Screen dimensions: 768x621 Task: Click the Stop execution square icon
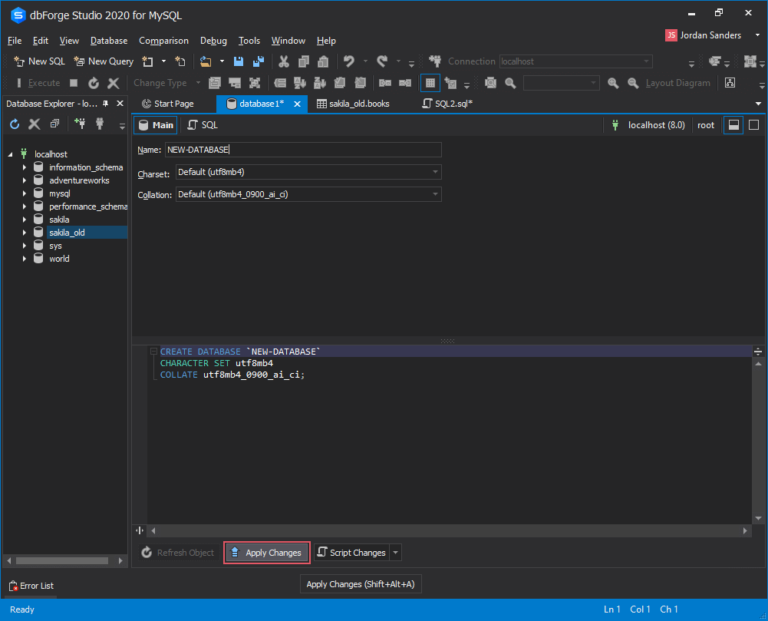click(73, 83)
